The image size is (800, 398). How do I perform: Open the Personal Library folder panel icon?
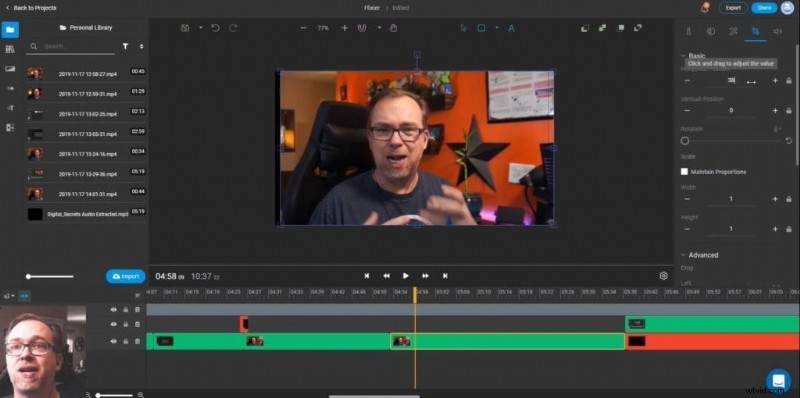pyautogui.click(x=10, y=30)
